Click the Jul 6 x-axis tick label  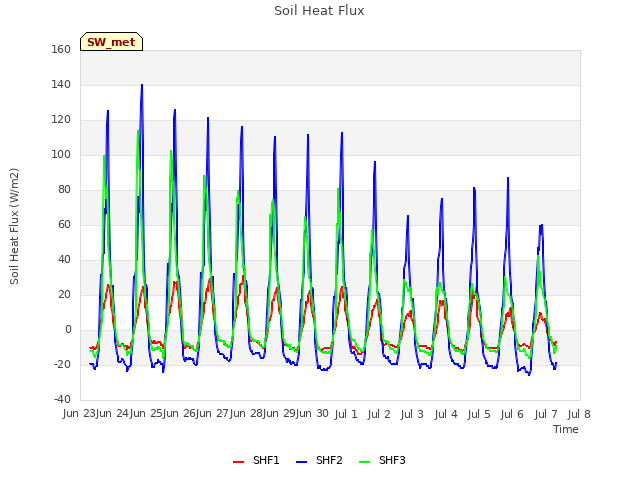pos(512,414)
